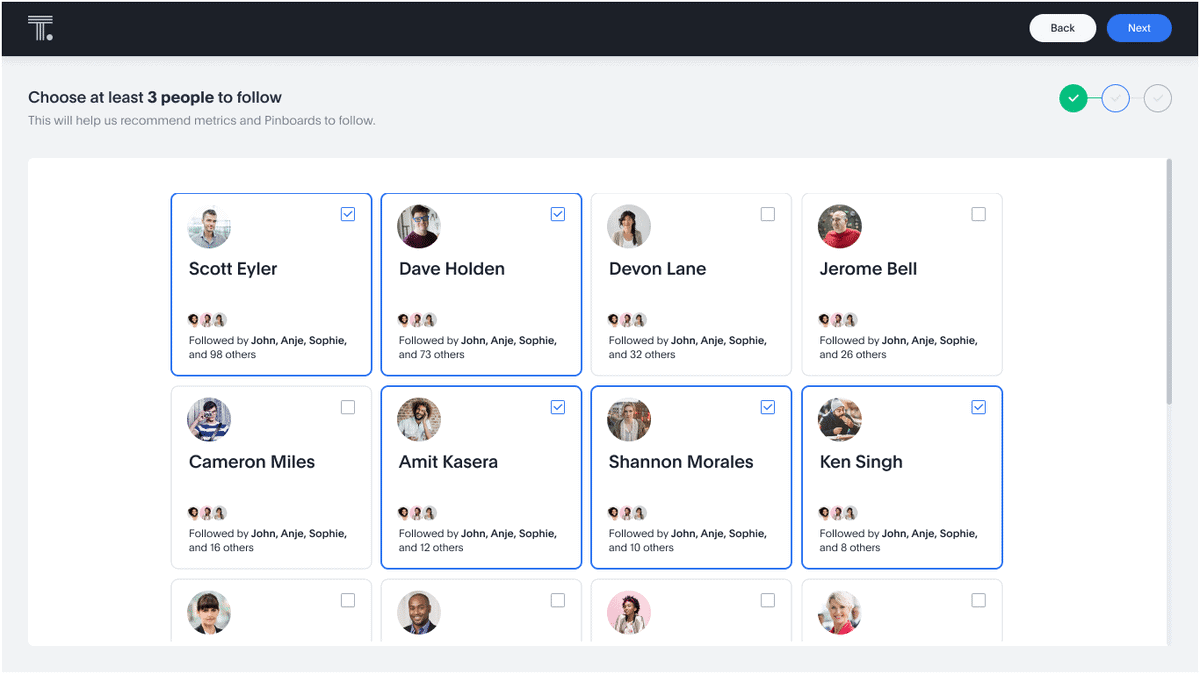Select the name Scott Eyler
Image resolution: width=1200 pixels, height=674 pixels.
coord(233,269)
